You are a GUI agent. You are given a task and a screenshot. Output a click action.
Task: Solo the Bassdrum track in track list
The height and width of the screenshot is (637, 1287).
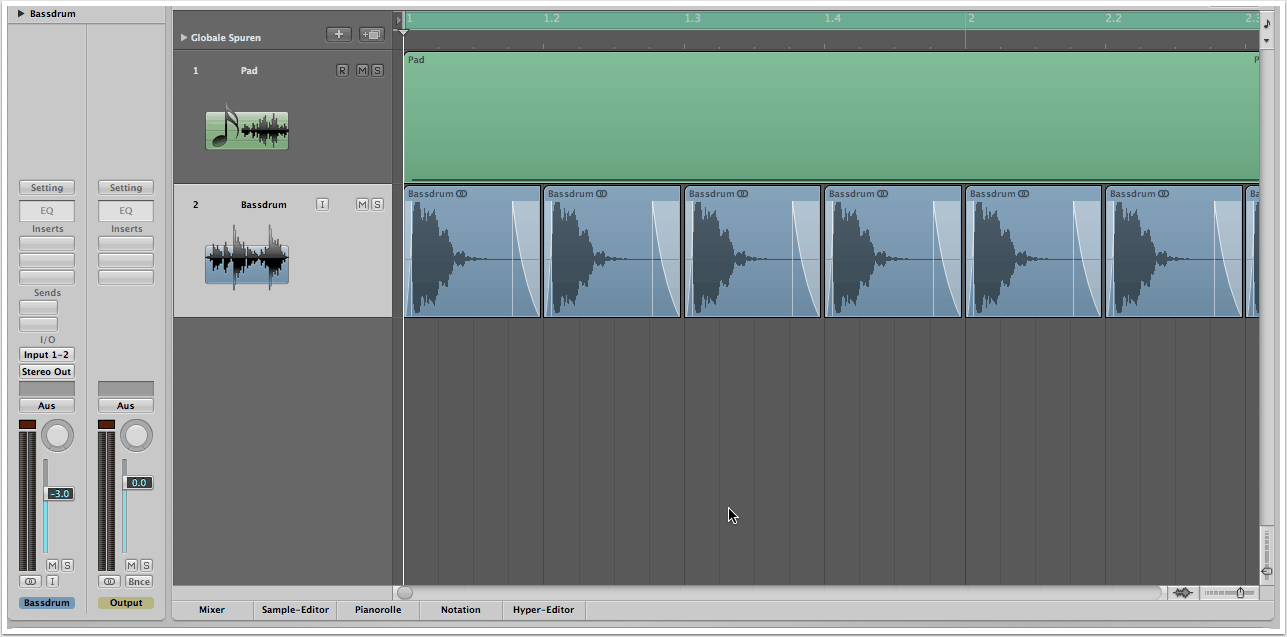pyautogui.click(x=377, y=204)
